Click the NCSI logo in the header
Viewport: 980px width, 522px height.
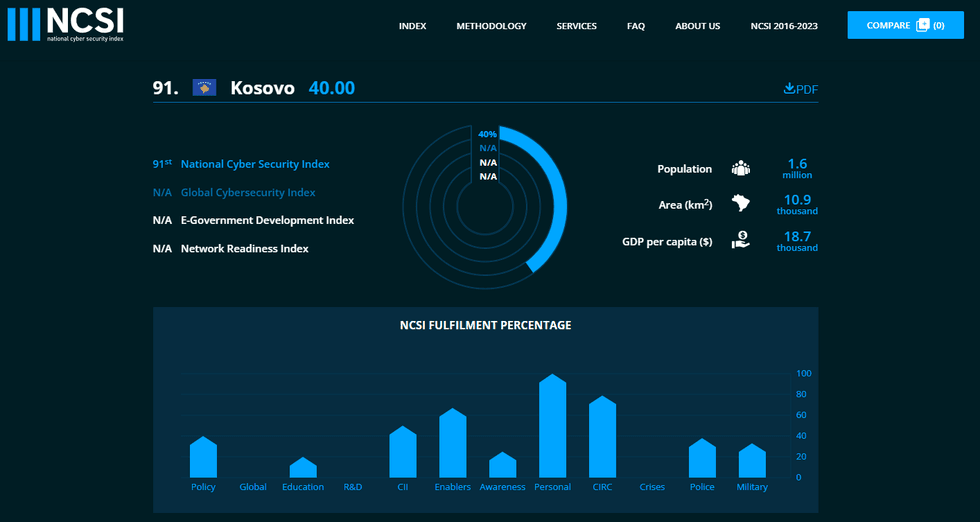(68, 25)
